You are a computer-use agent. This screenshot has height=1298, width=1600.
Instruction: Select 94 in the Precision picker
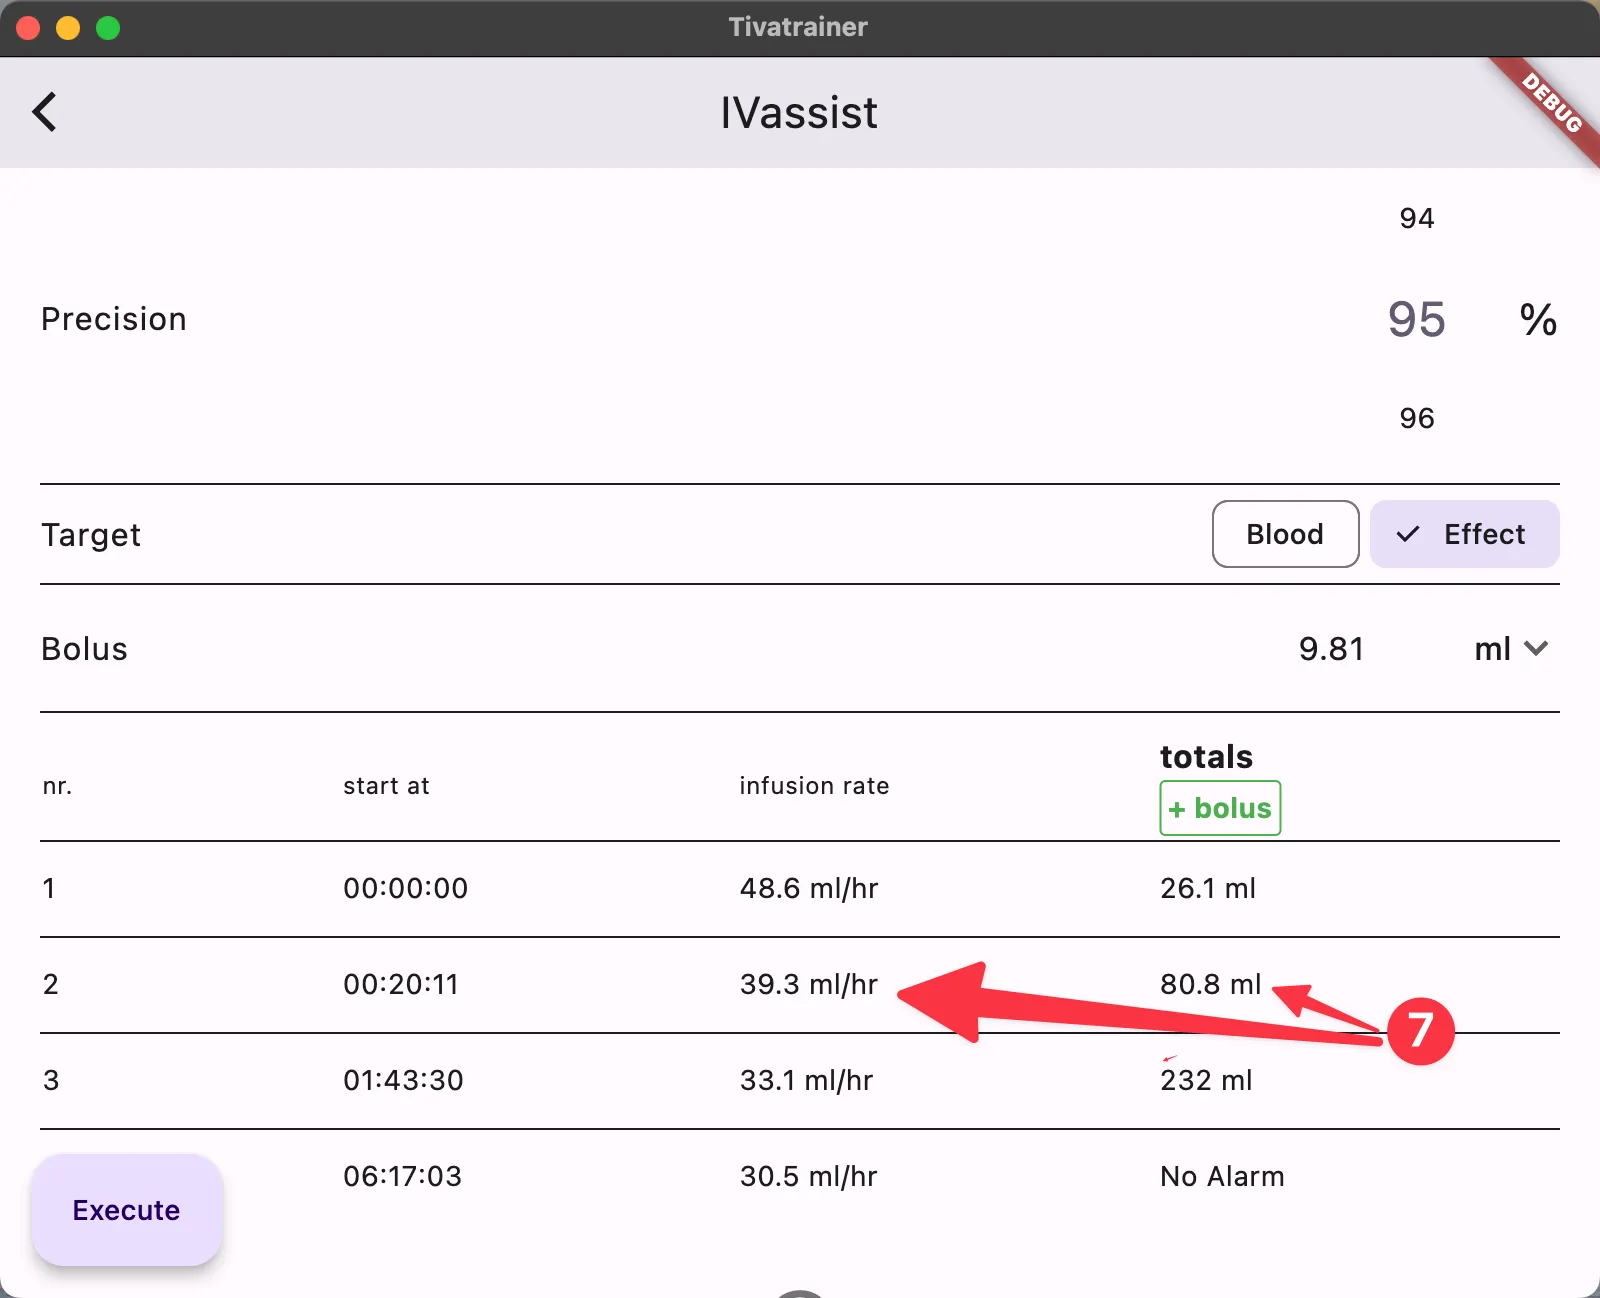coord(1416,218)
